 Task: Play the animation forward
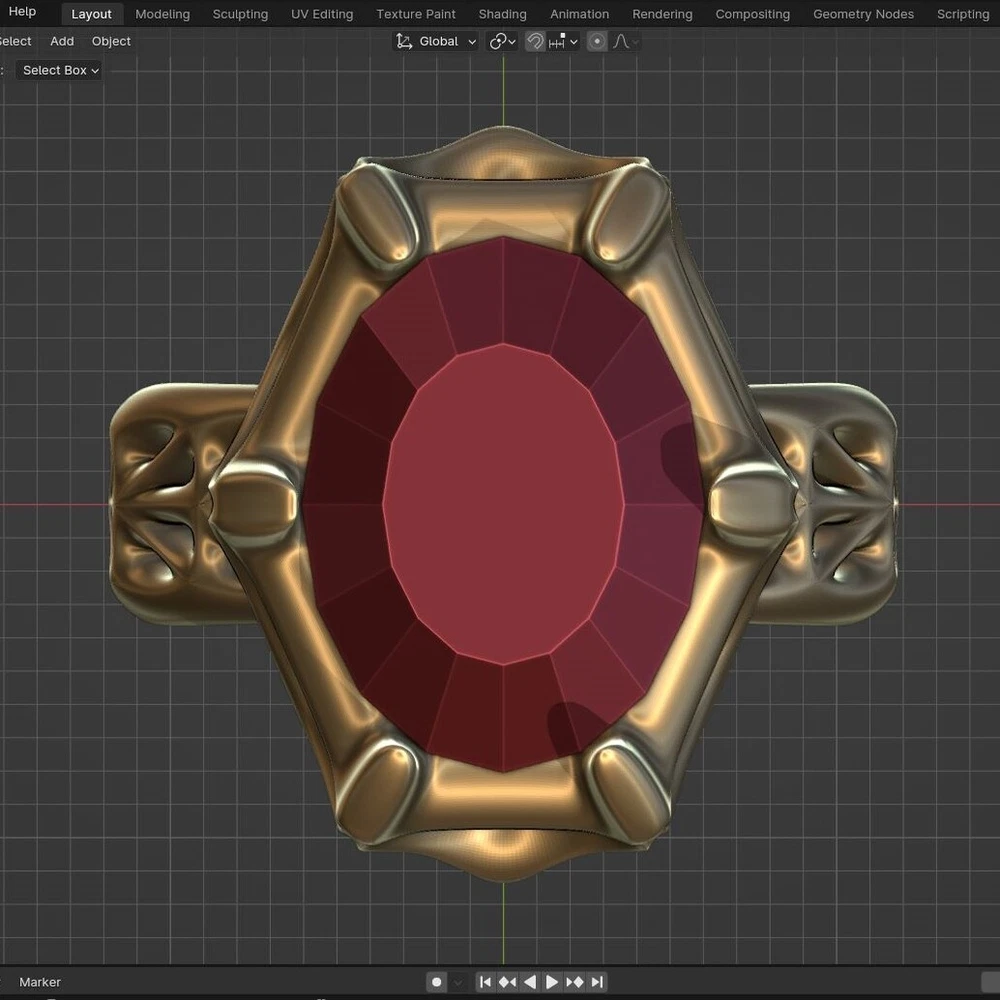click(x=552, y=982)
